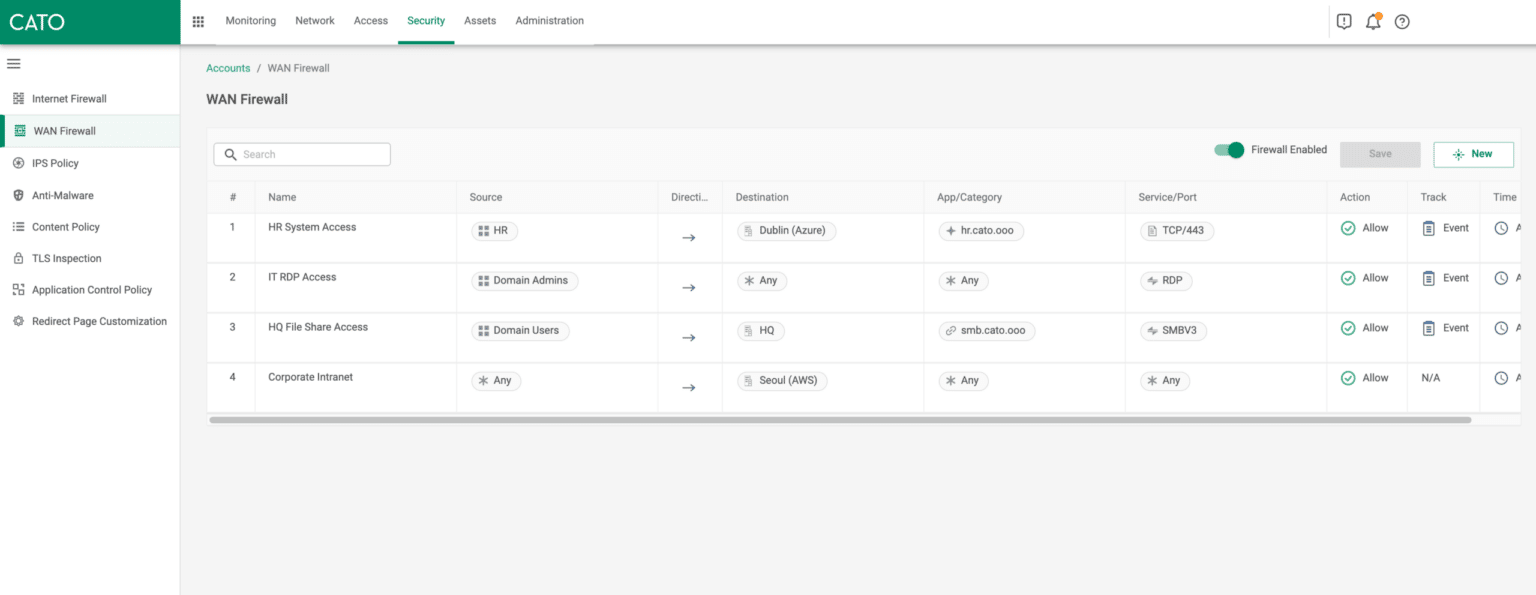Toggle the Firewall Enabled switch

pyautogui.click(x=1229, y=150)
